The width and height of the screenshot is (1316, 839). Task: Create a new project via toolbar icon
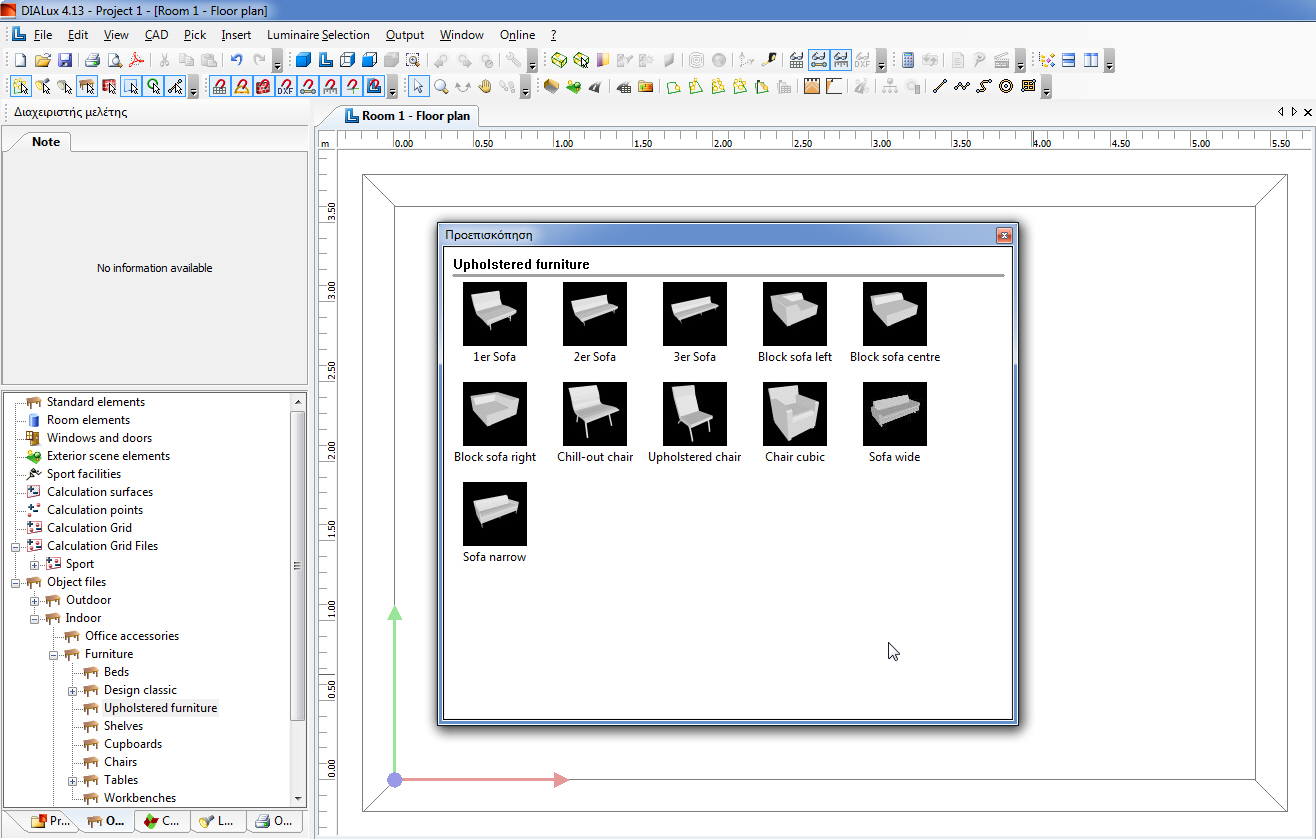(x=20, y=60)
